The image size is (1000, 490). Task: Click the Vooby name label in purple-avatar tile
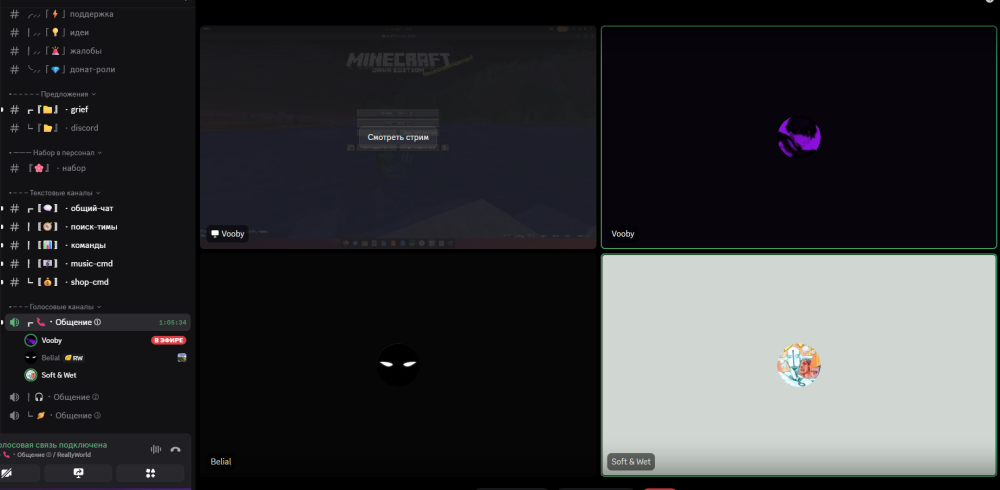coord(623,234)
